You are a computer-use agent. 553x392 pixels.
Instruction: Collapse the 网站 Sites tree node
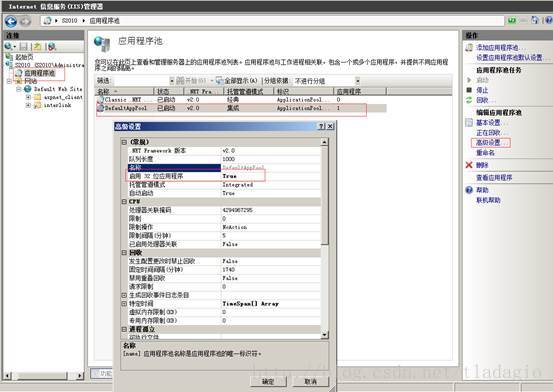[10, 81]
